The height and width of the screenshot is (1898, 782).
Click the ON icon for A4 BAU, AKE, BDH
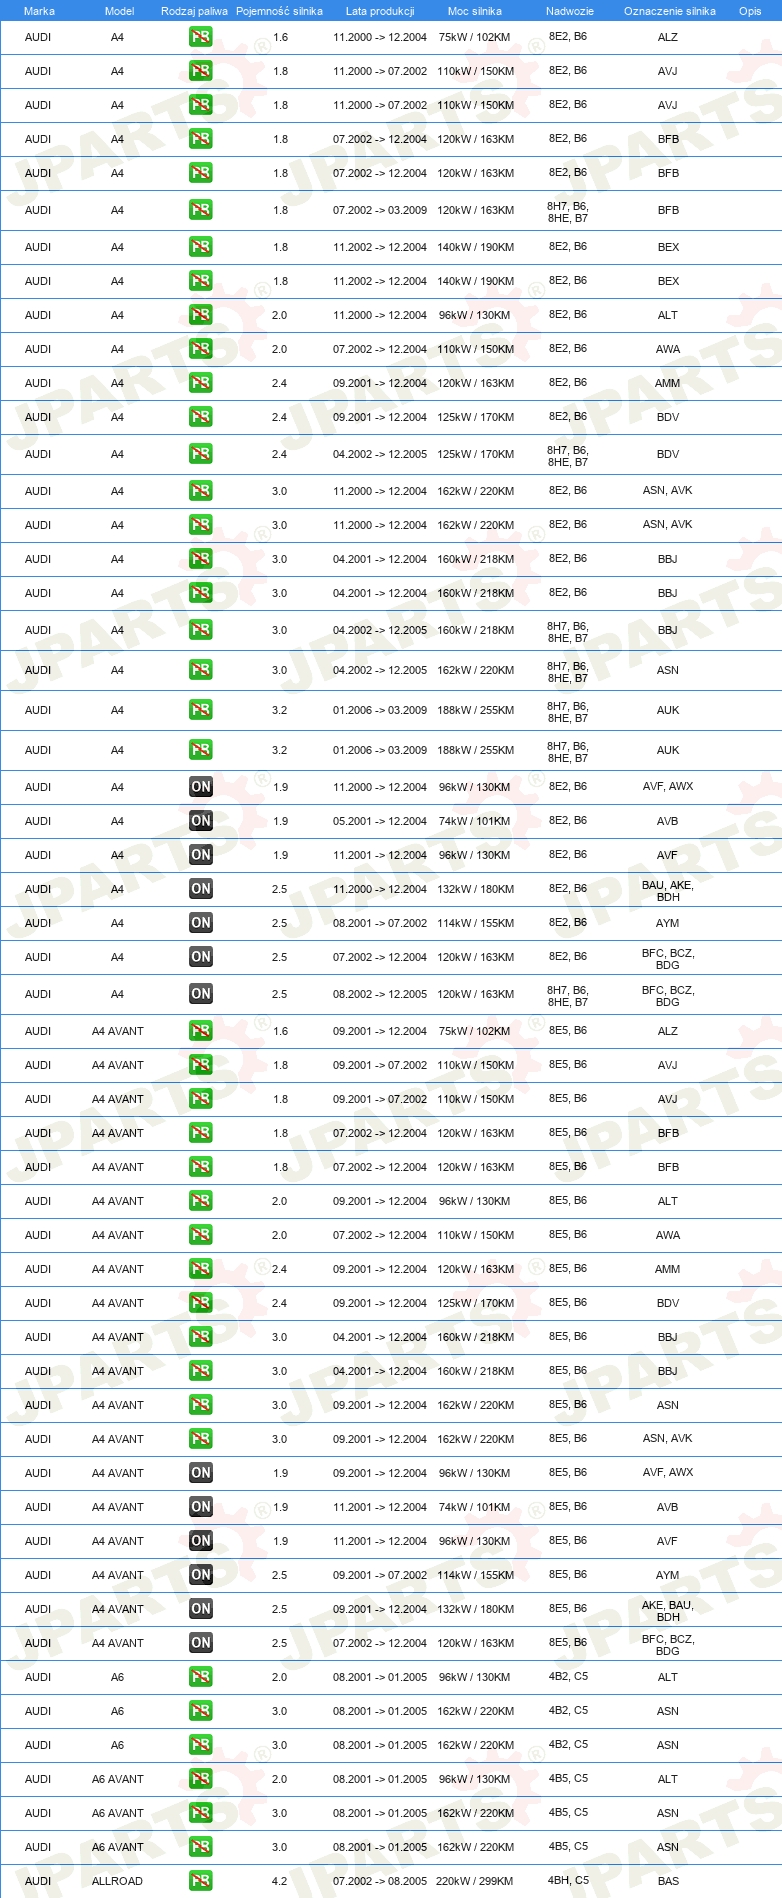tap(201, 889)
